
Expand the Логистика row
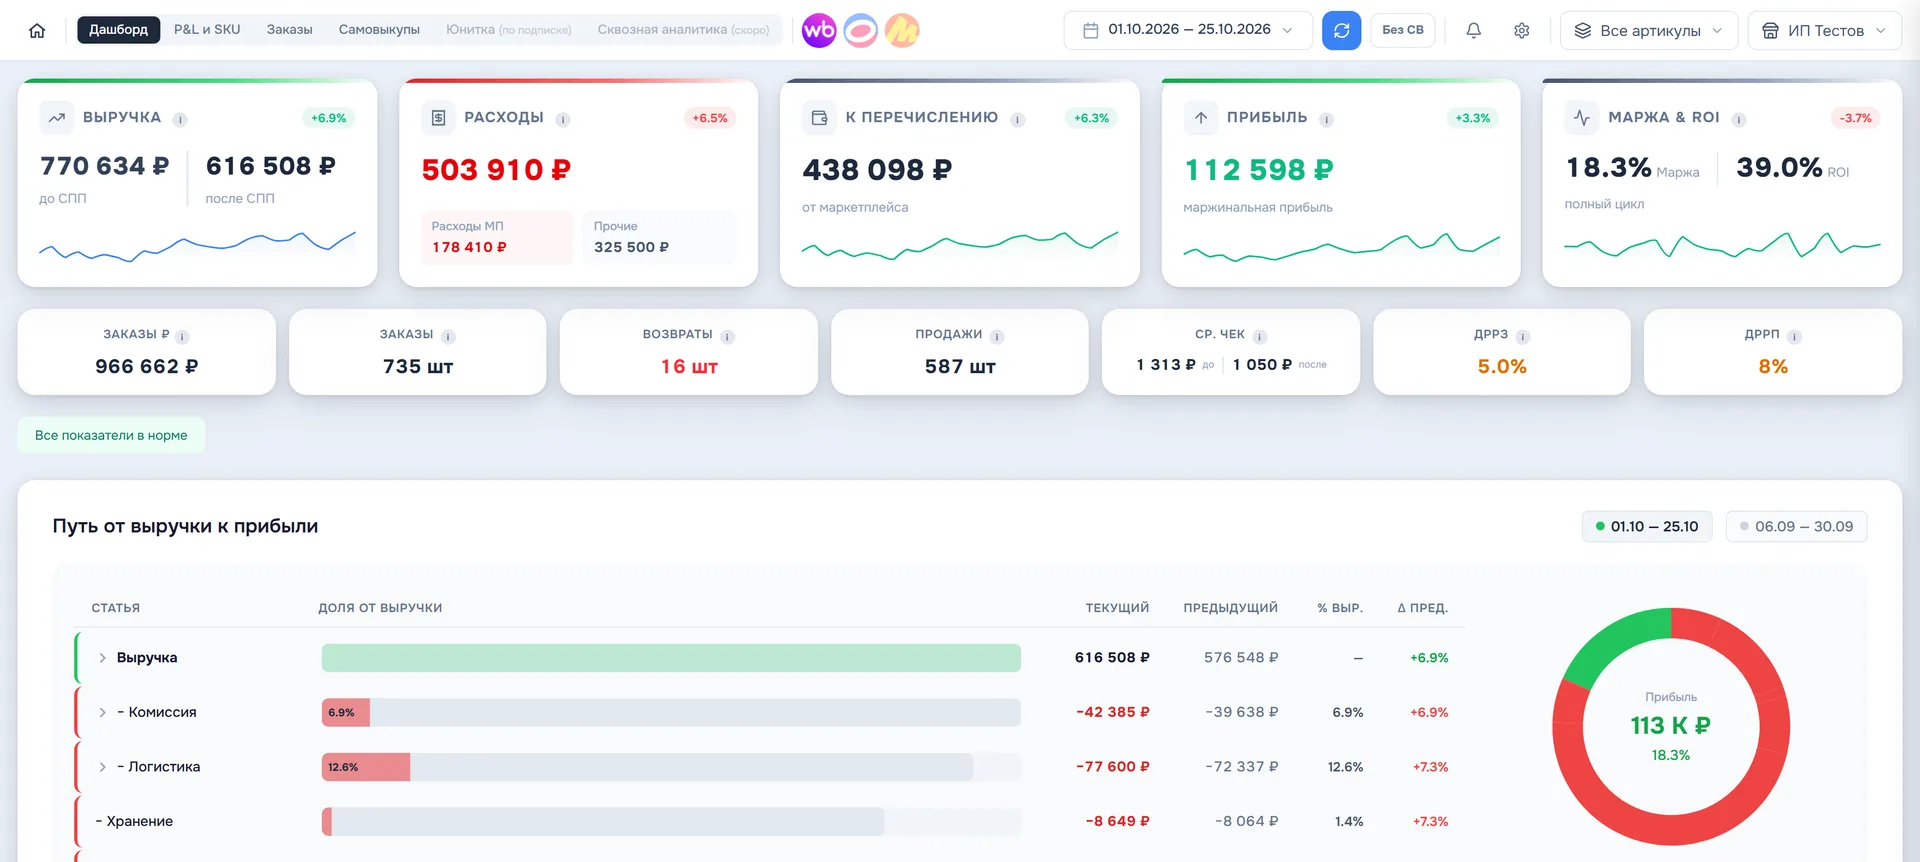pos(102,766)
